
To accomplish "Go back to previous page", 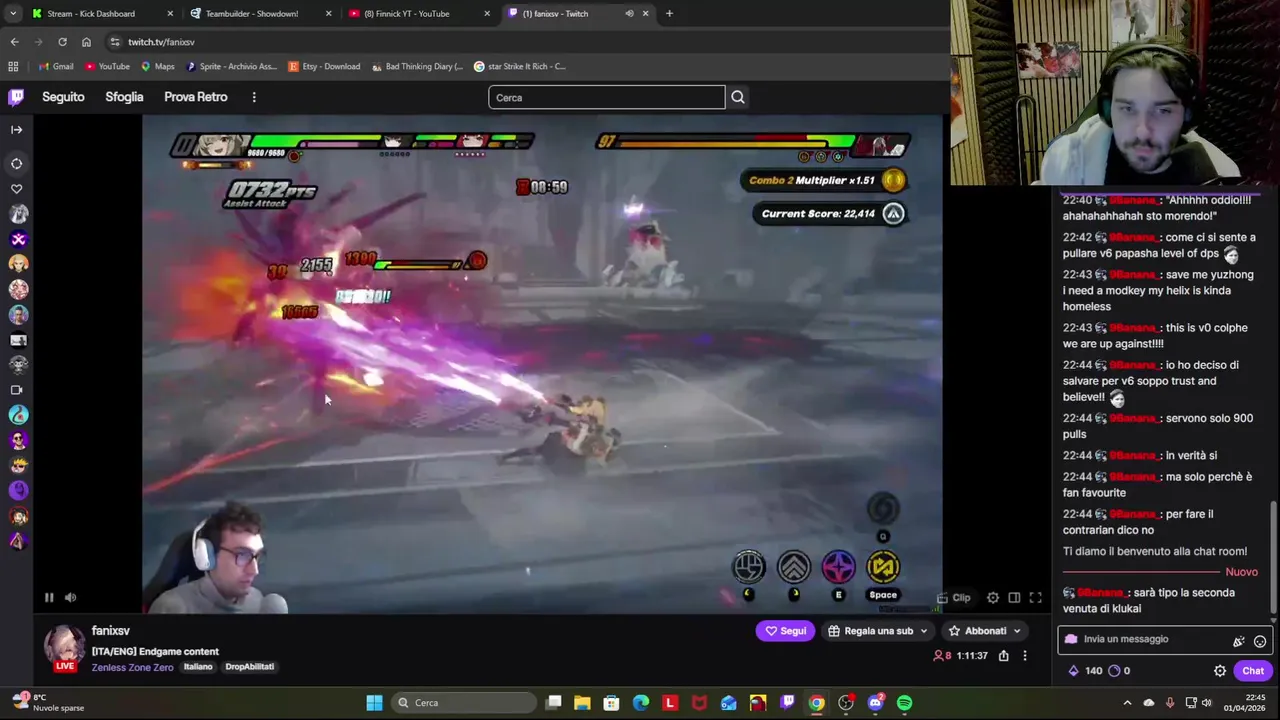I will tap(14, 42).
